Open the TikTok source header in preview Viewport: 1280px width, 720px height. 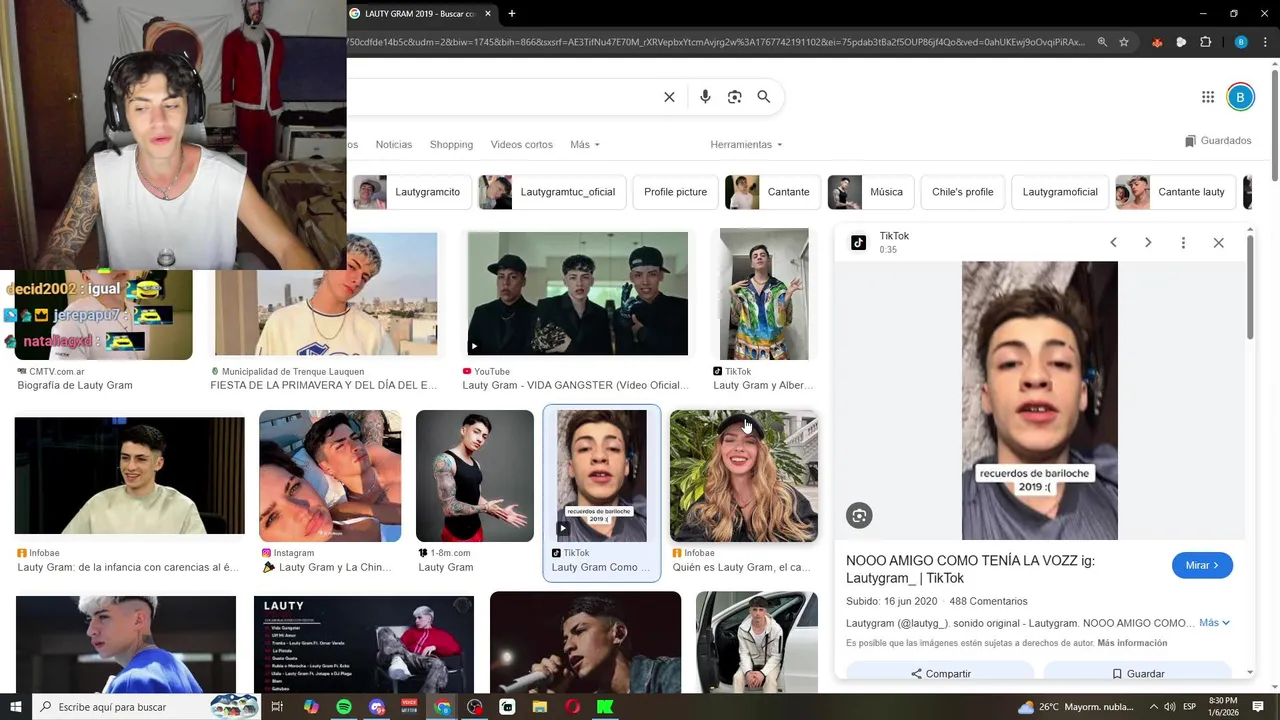pos(881,242)
